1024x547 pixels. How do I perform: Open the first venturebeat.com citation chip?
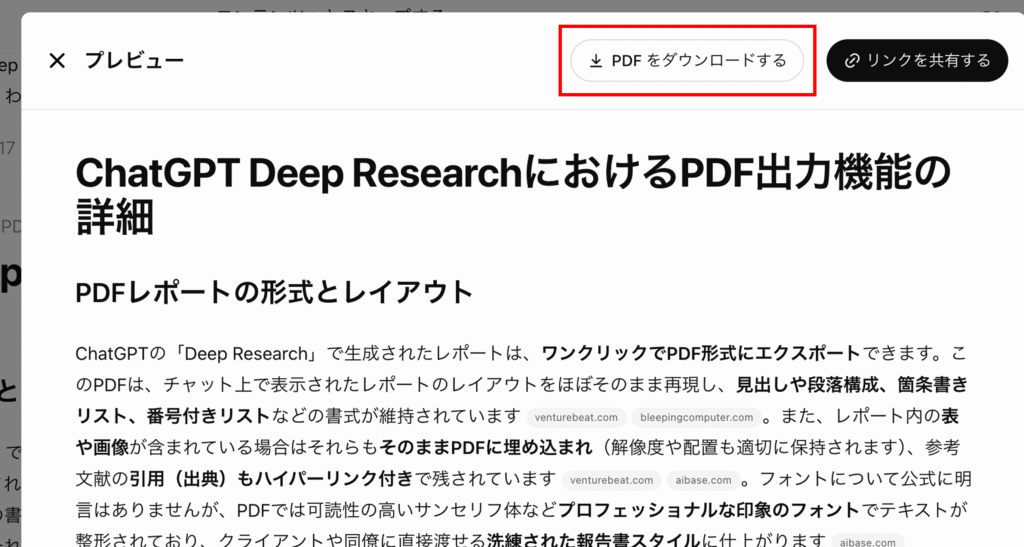point(576,417)
